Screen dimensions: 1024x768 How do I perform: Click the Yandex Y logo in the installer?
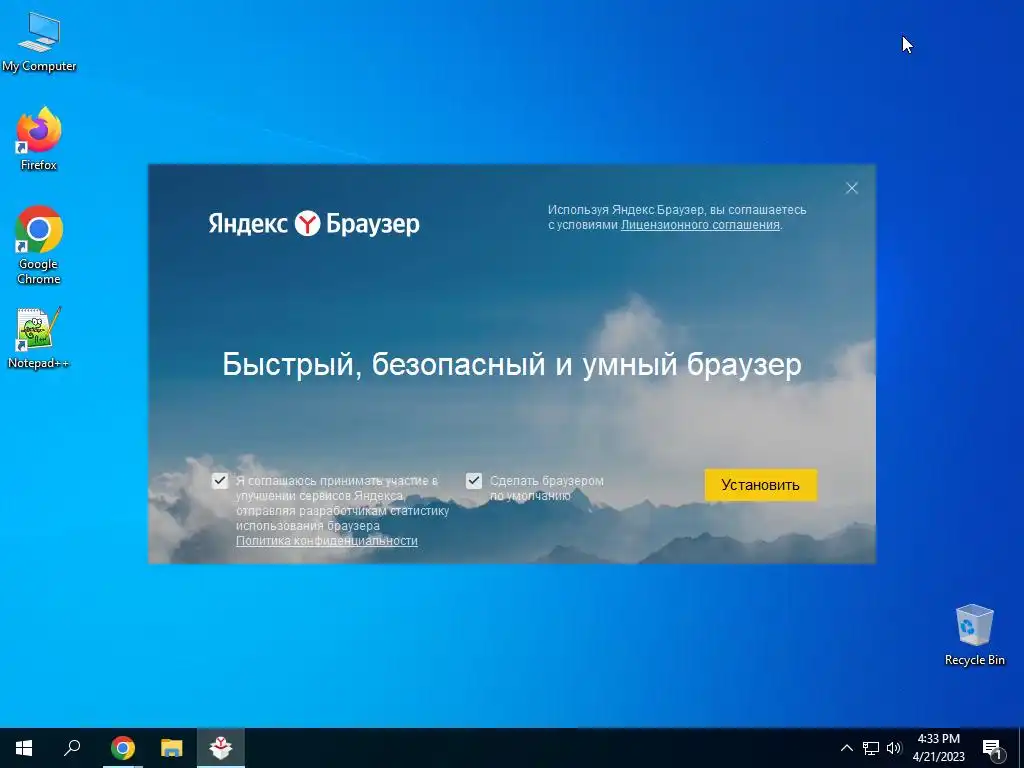(307, 223)
